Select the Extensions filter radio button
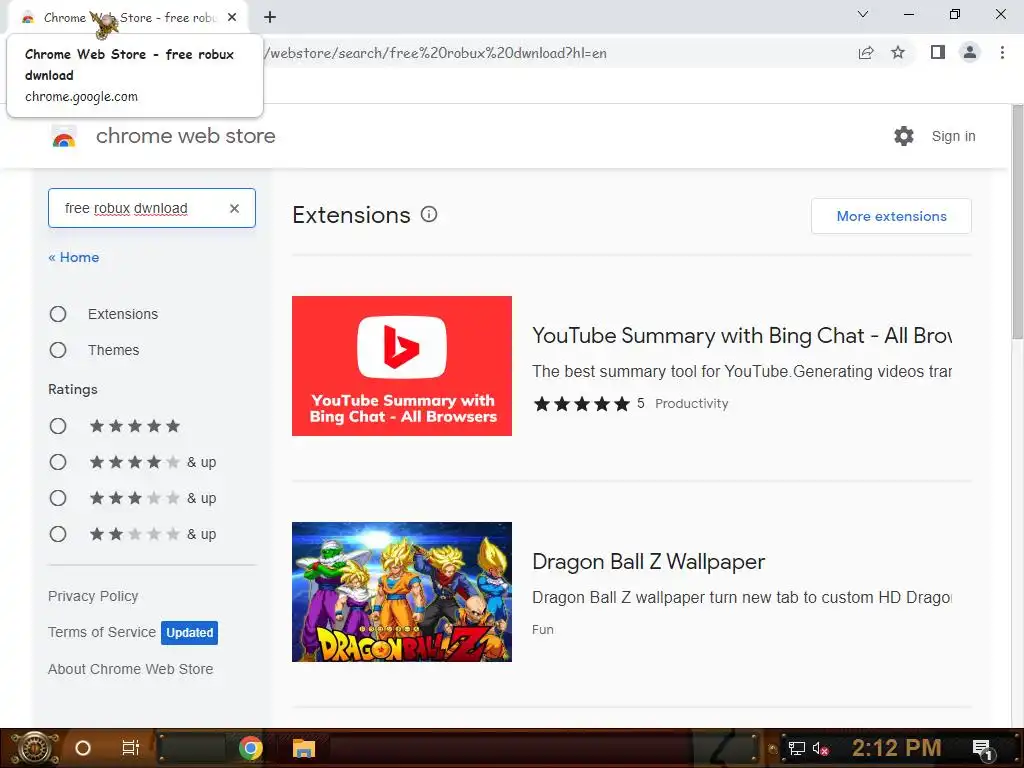 [x=58, y=314]
